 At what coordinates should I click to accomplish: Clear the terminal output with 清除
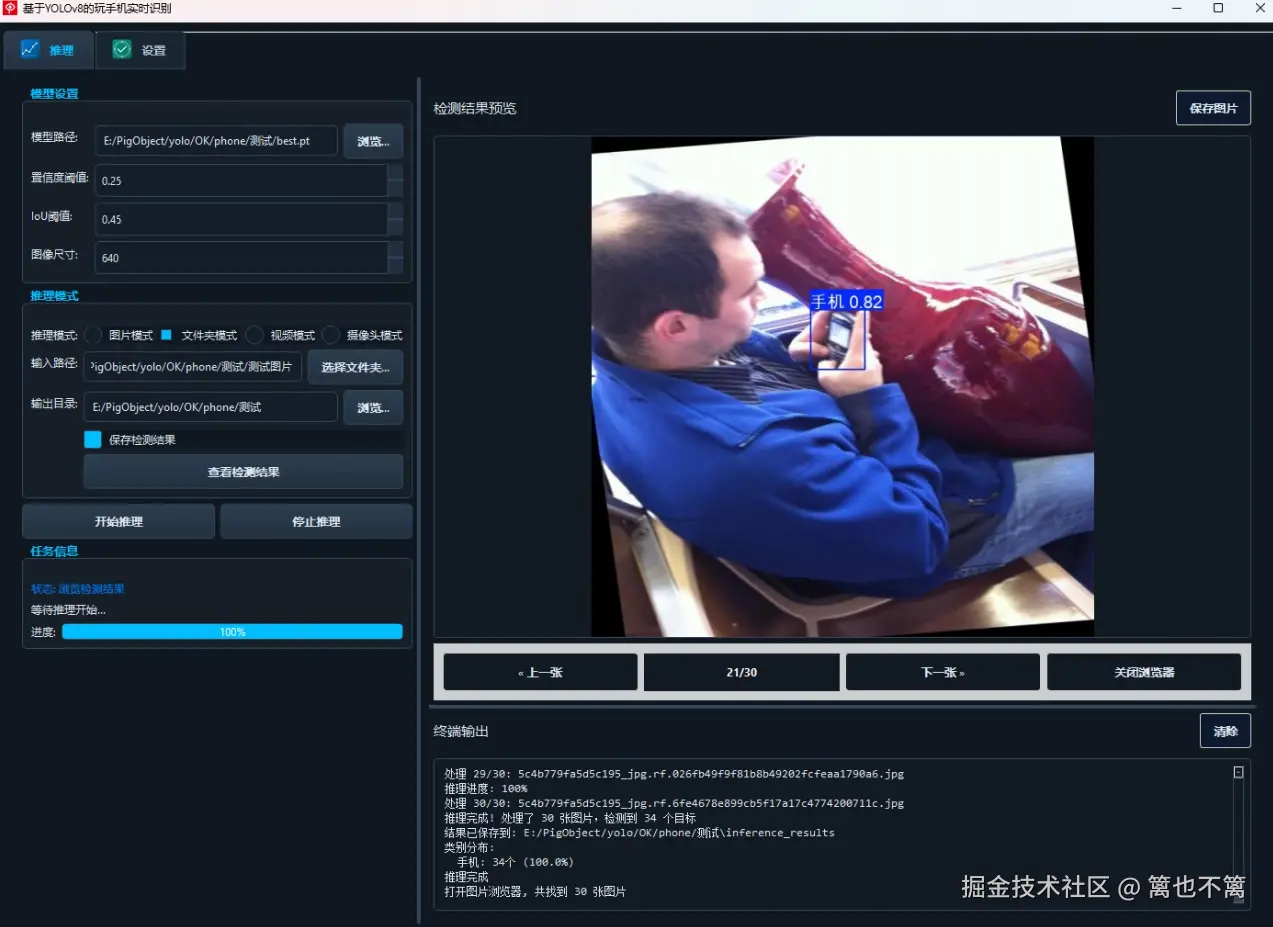coord(1225,730)
